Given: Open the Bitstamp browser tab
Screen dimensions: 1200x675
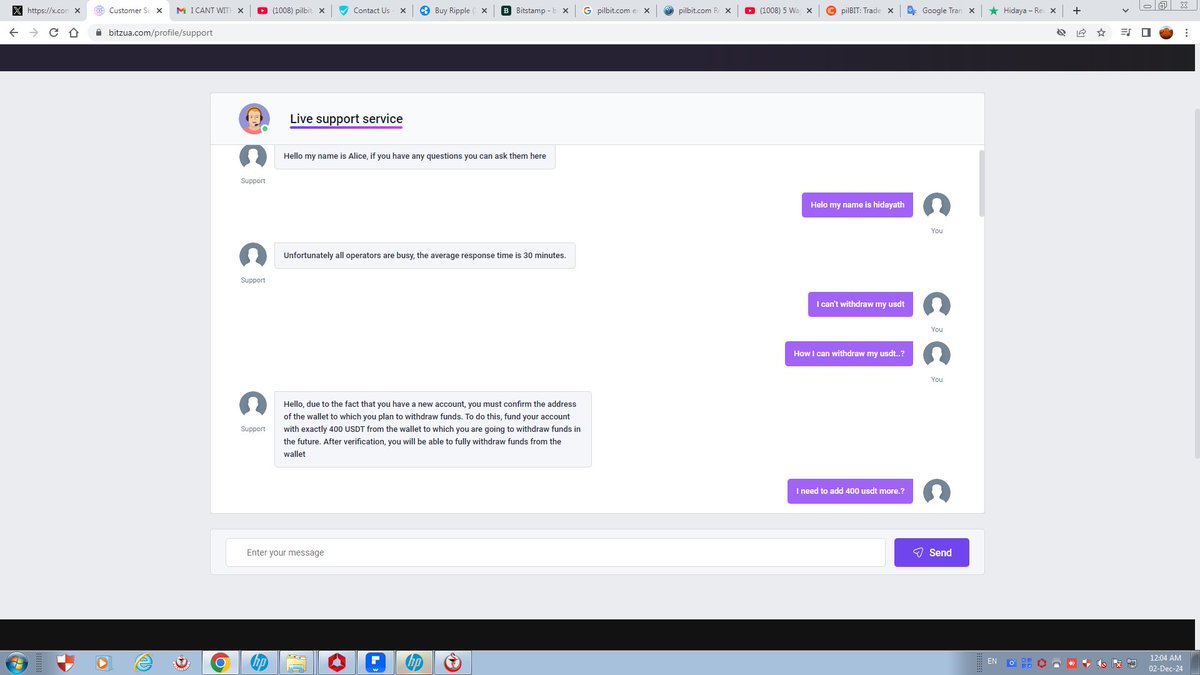Looking at the screenshot, I should pyautogui.click(x=535, y=11).
